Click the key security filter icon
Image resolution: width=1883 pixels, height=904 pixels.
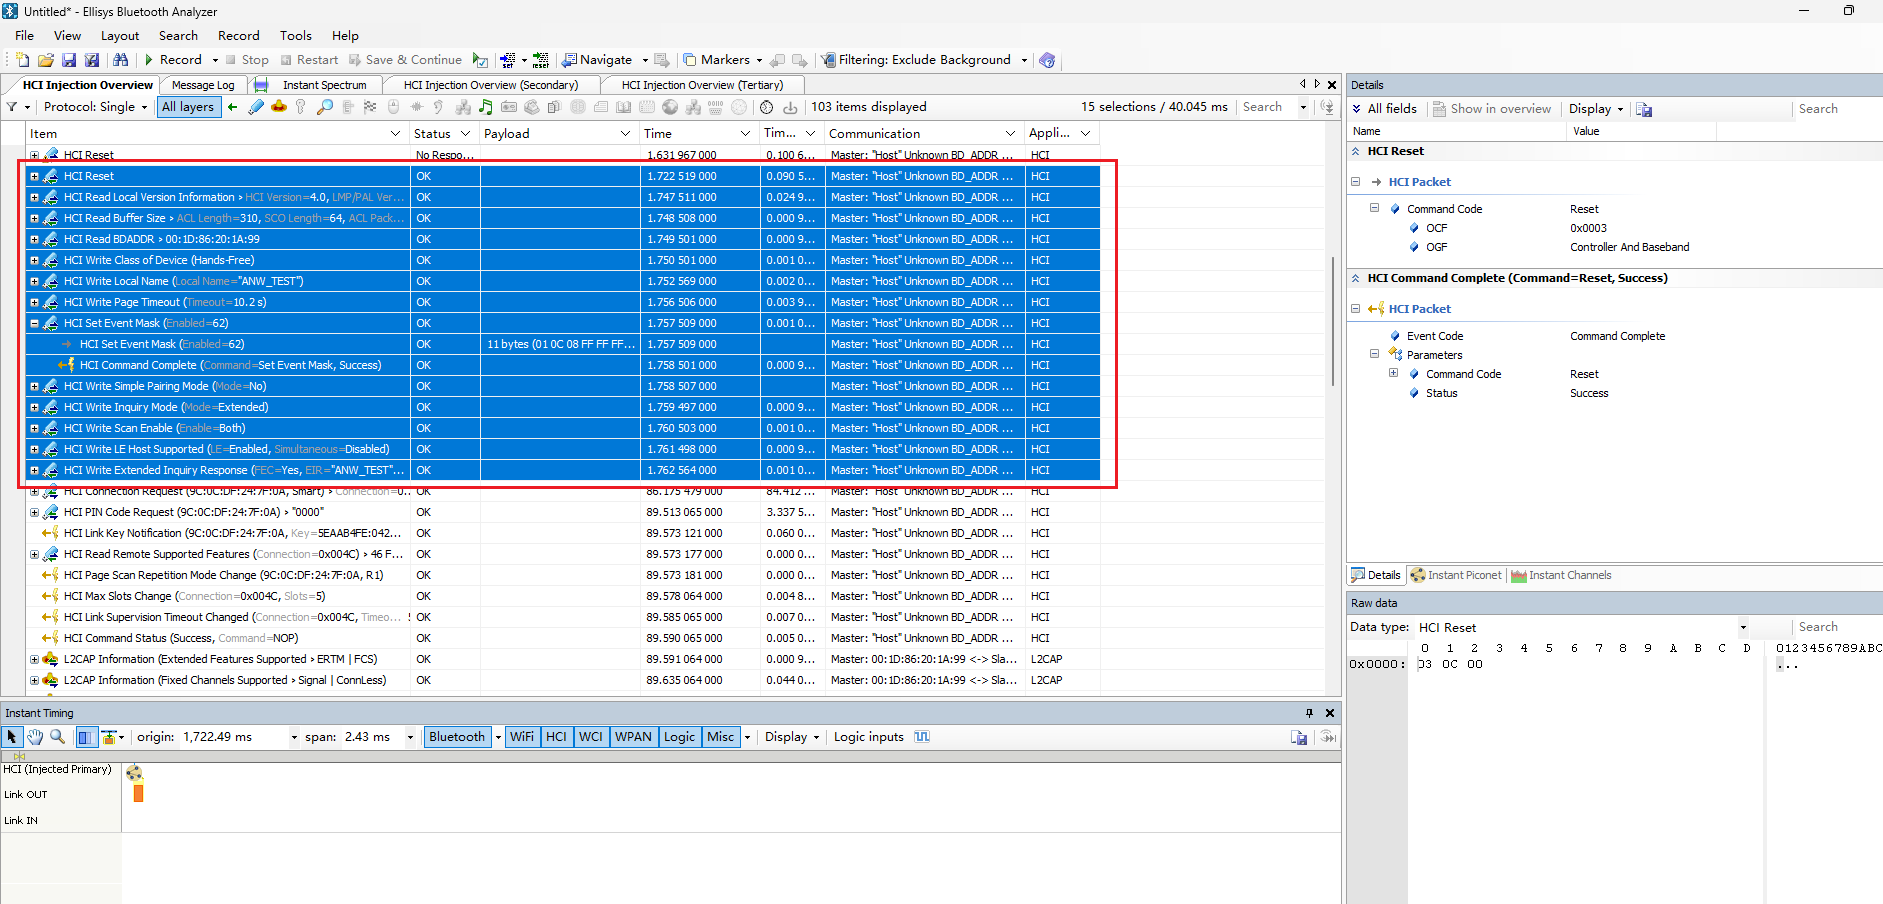301,107
